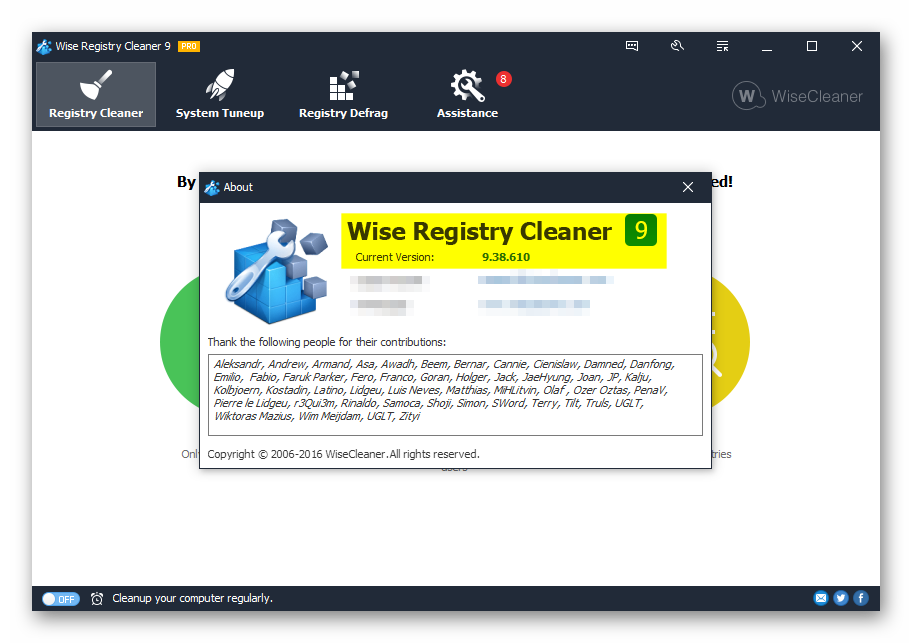Open the email contact icon
The image size is (912, 643).
pyautogui.click(x=821, y=598)
